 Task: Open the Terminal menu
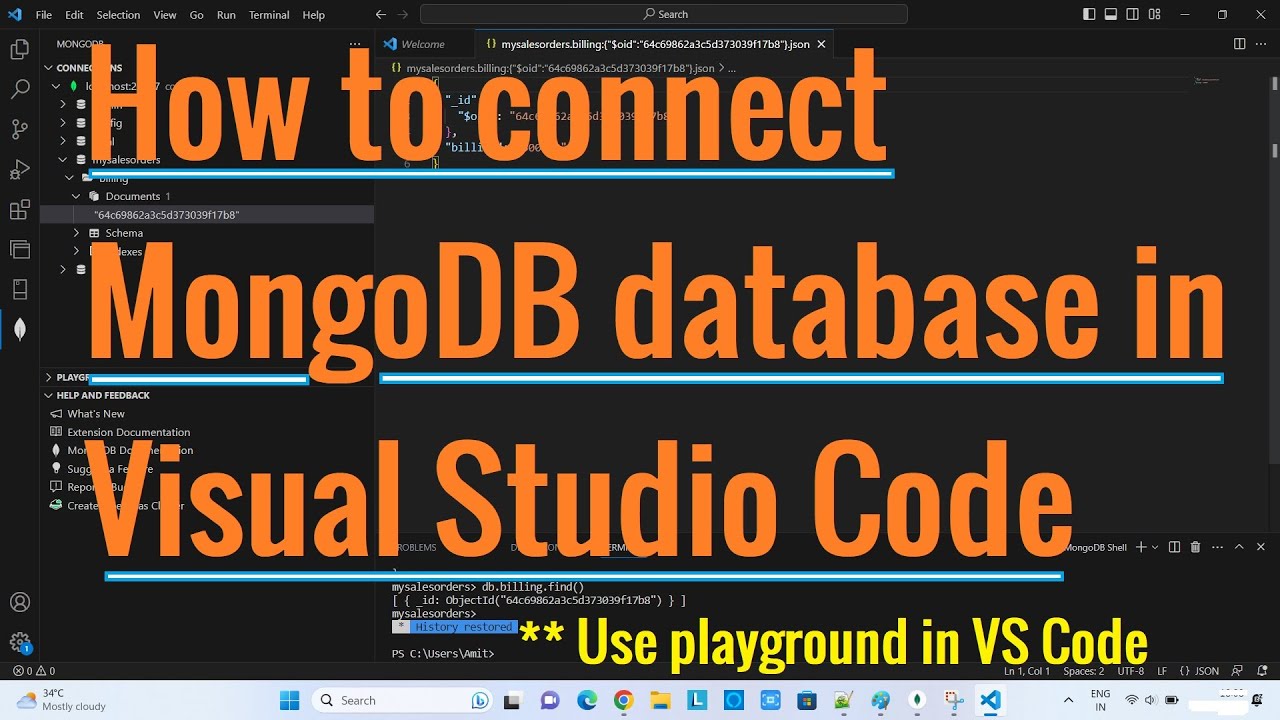pyautogui.click(x=269, y=15)
